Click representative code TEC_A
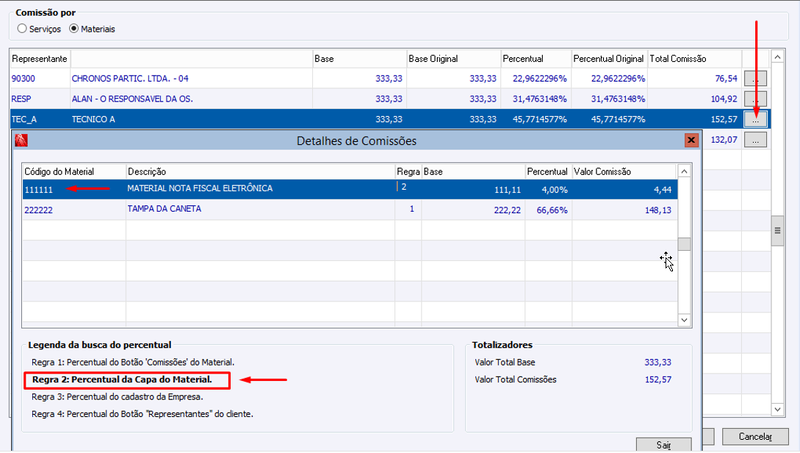This screenshot has width=800, height=453. (24, 119)
